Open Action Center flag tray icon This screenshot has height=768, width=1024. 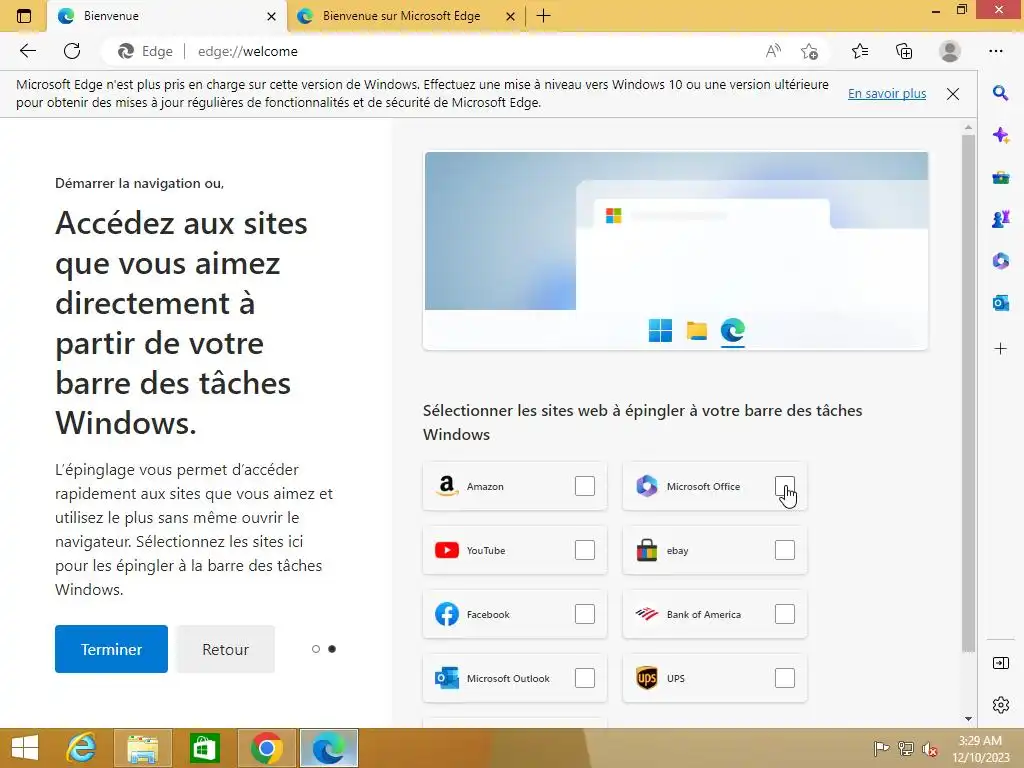pyautogui.click(x=881, y=749)
